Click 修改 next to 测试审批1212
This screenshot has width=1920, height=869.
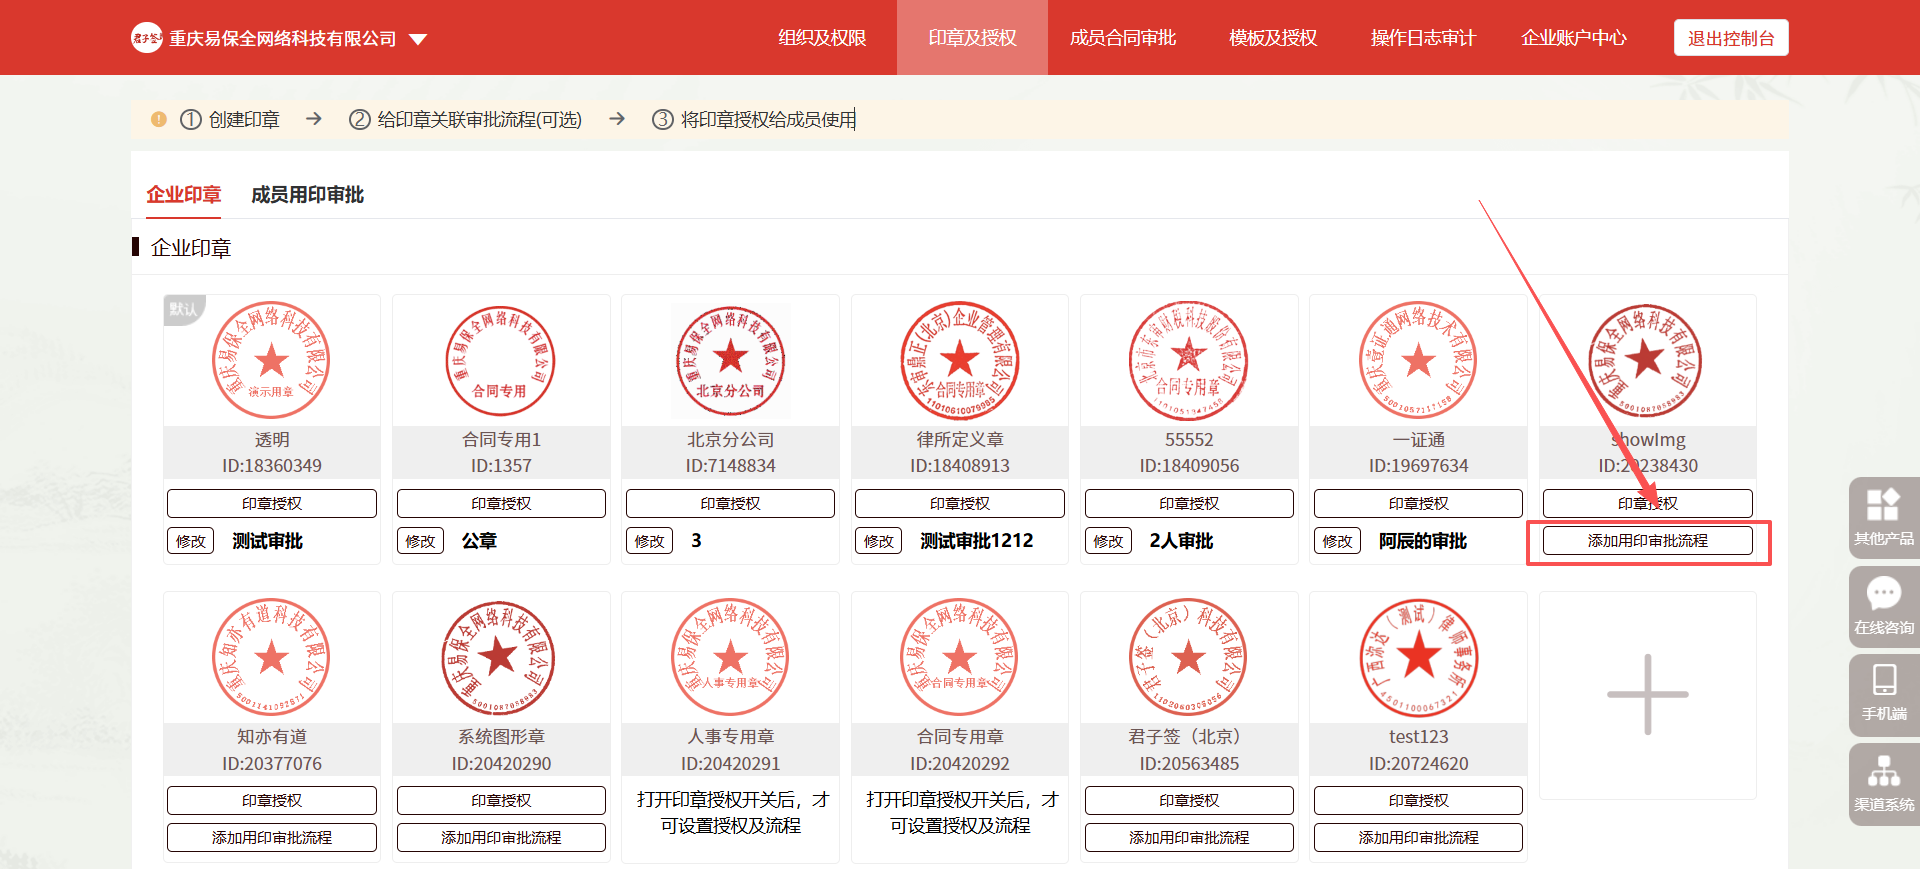(878, 541)
